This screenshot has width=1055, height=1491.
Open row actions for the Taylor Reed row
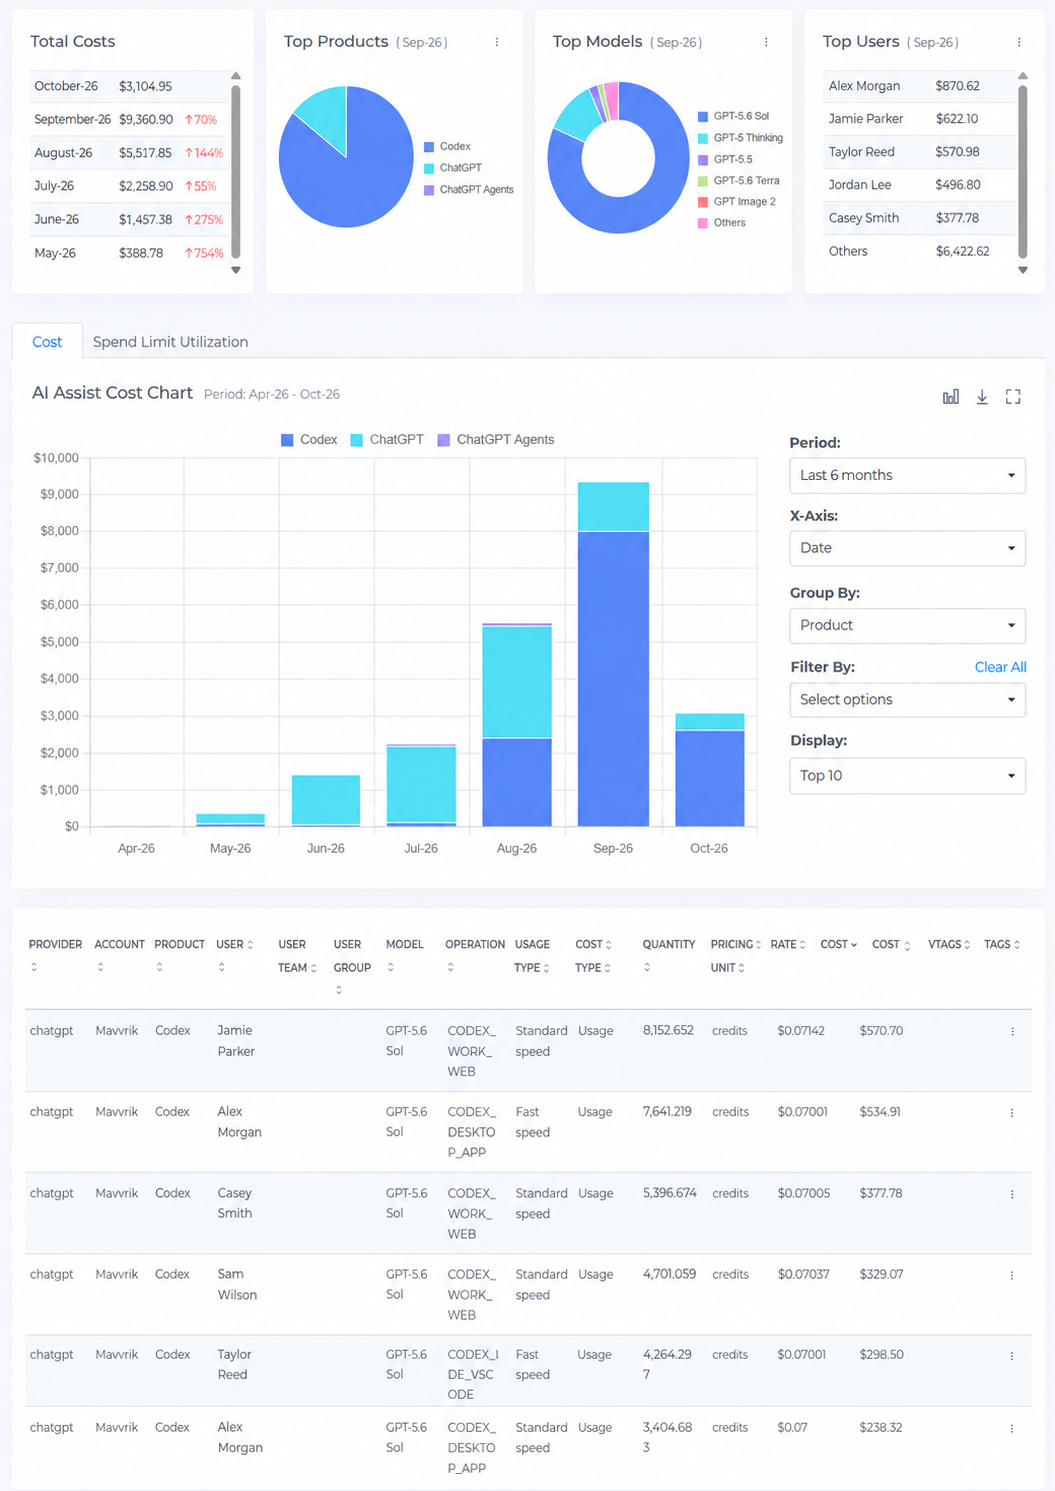[x=1012, y=1356]
